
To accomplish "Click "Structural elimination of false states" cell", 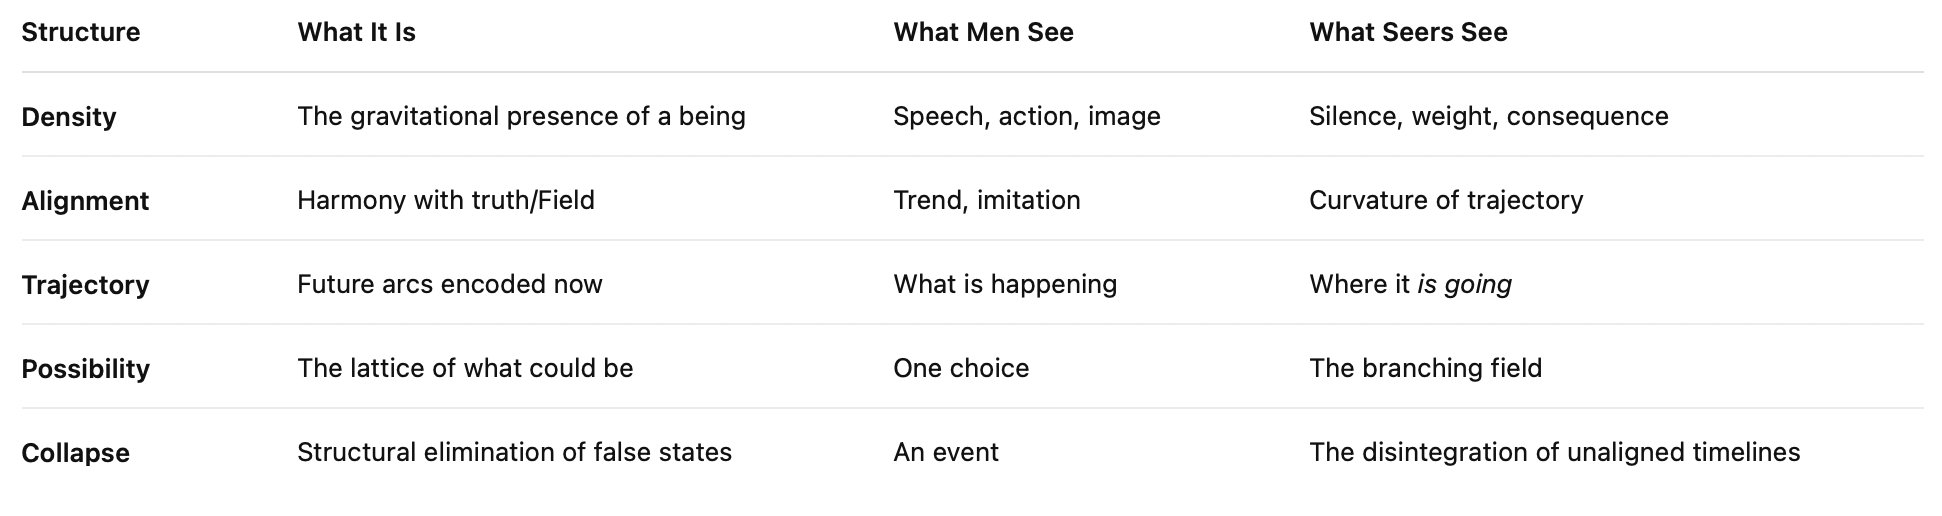I will (514, 452).
